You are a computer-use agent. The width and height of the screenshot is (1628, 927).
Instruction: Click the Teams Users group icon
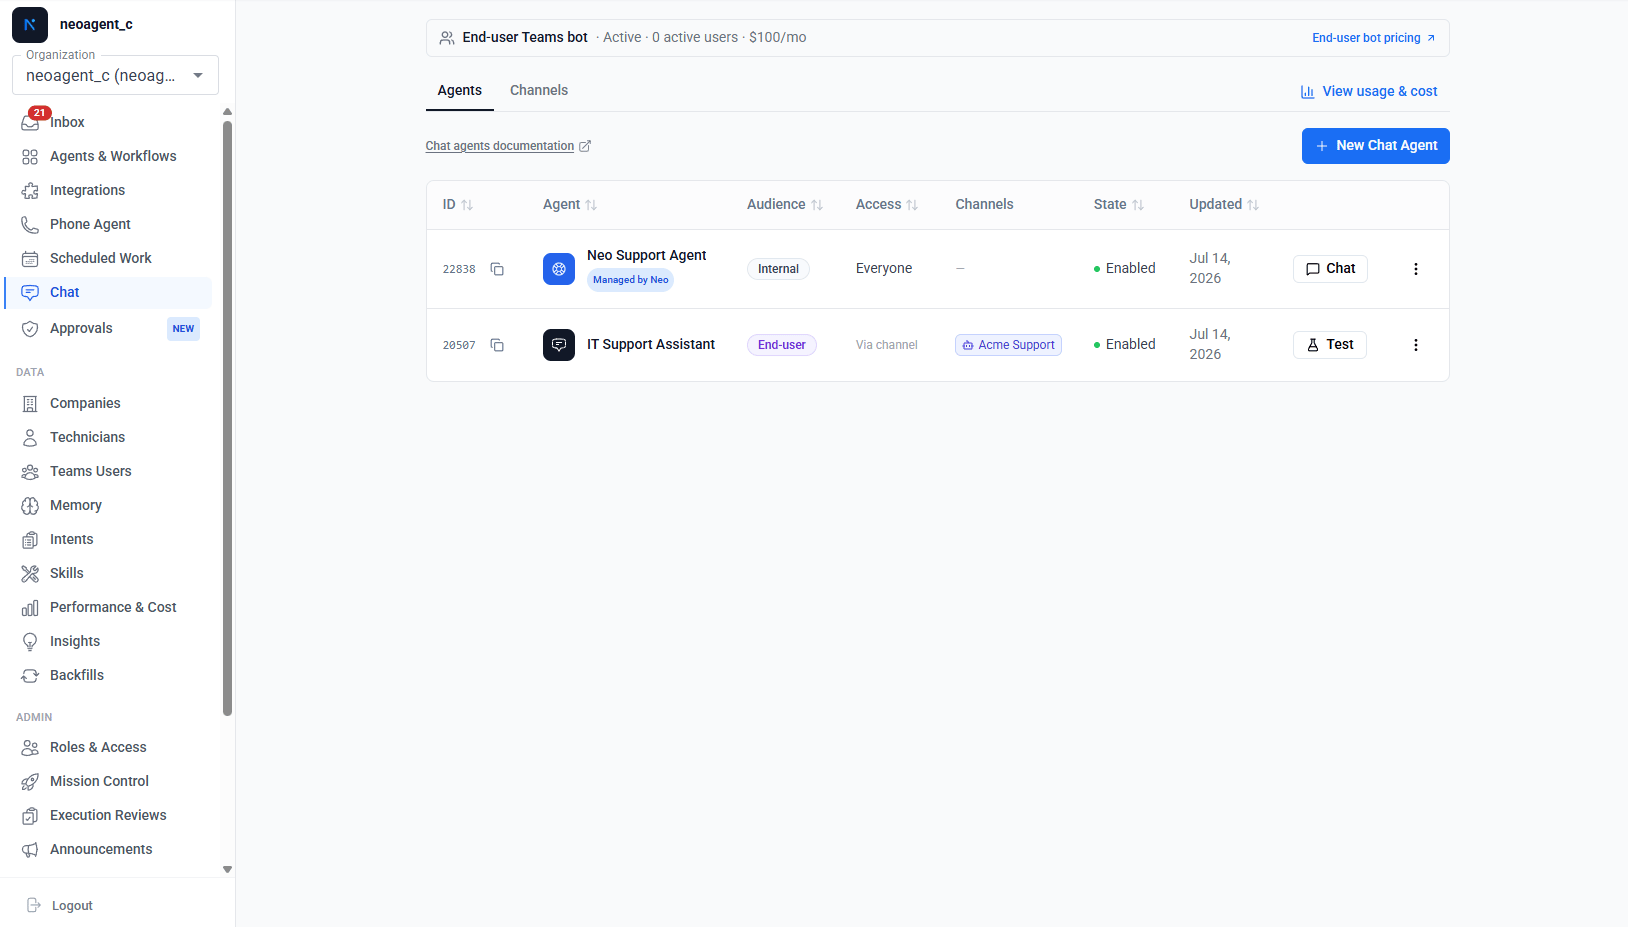tap(30, 472)
